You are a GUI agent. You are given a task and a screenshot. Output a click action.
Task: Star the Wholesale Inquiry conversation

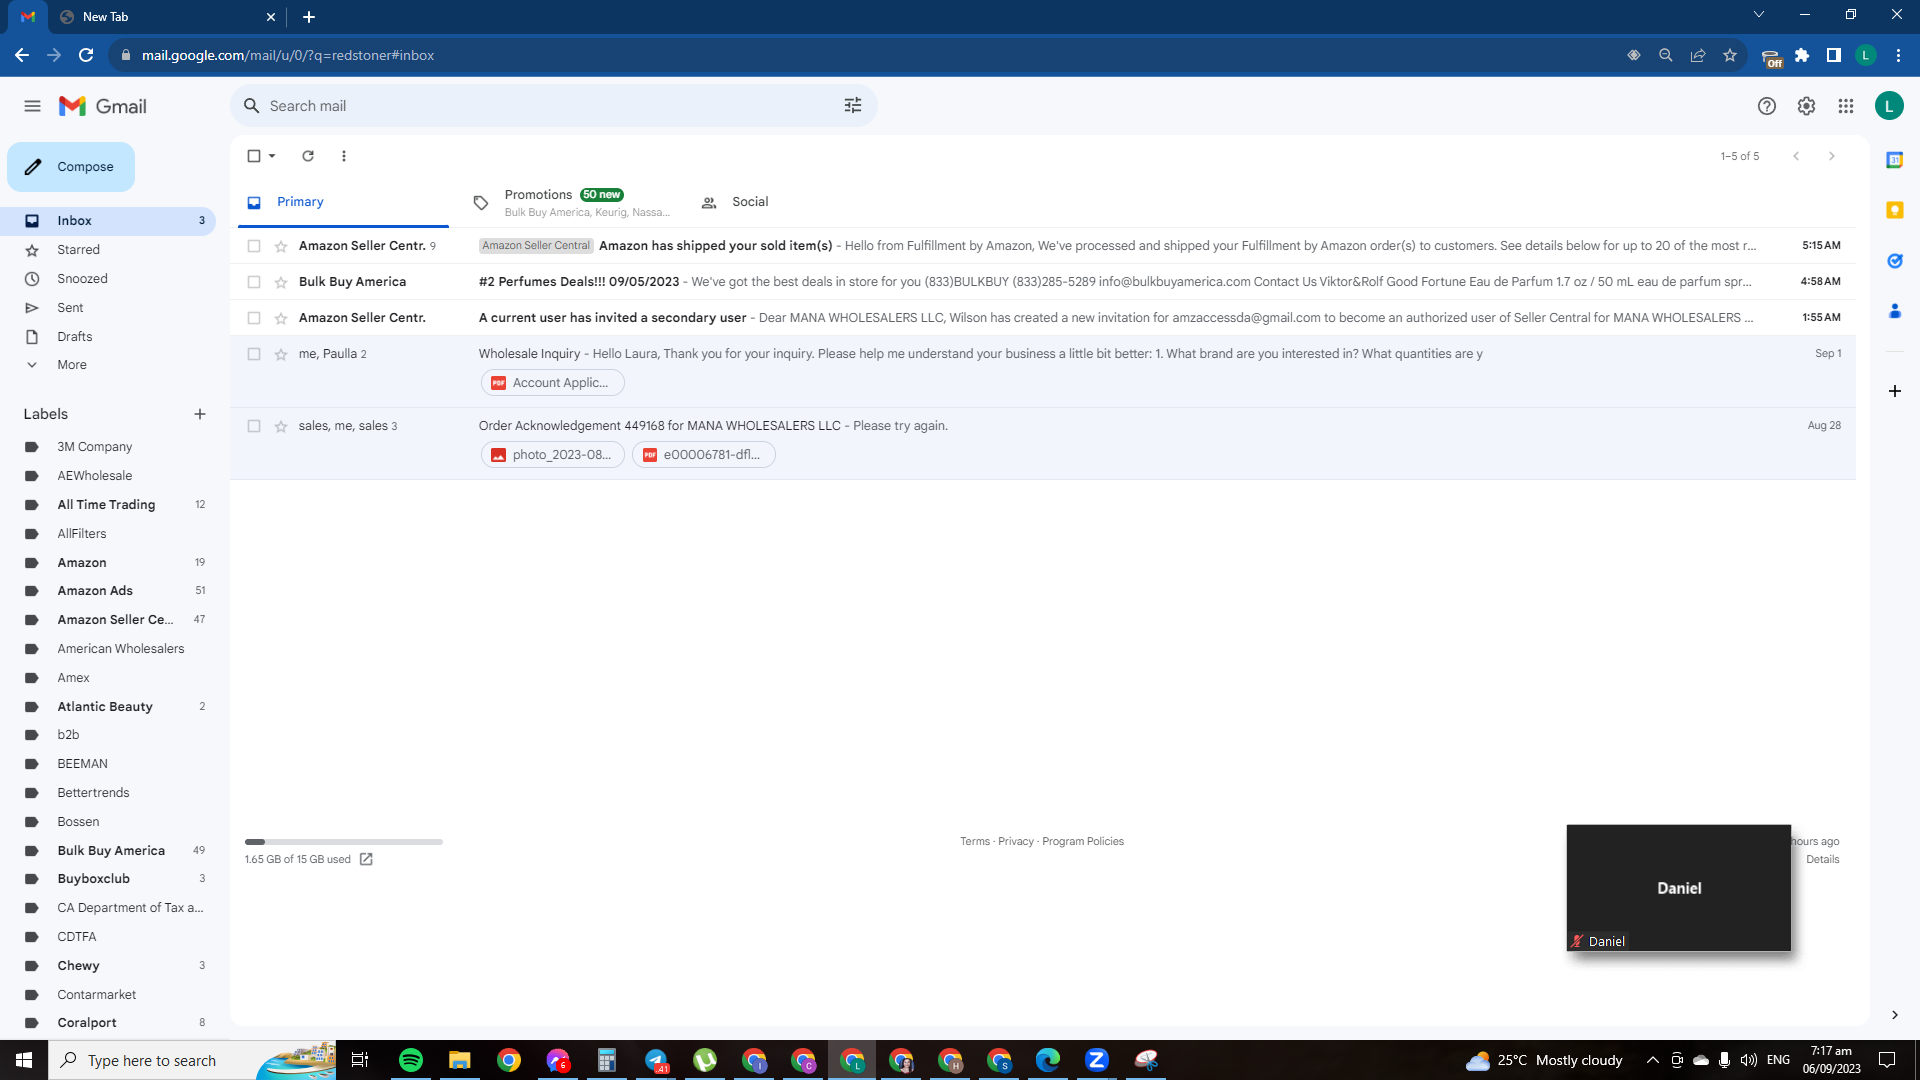click(281, 354)
